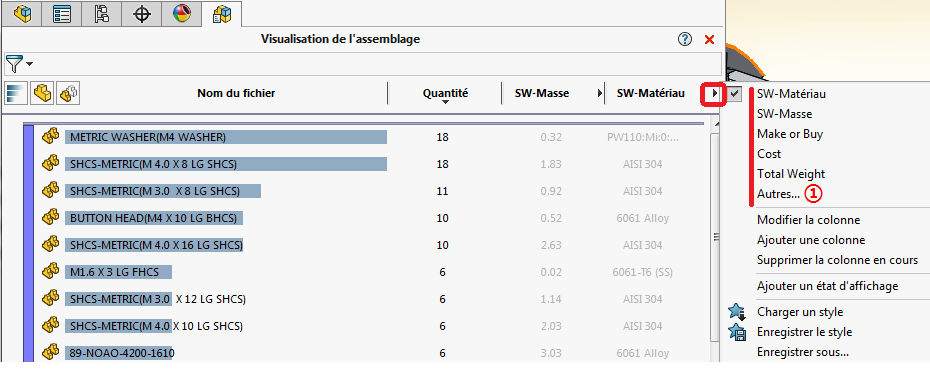Click the filter funnel icon
930x379 pixels.
[x=14, y=63]
